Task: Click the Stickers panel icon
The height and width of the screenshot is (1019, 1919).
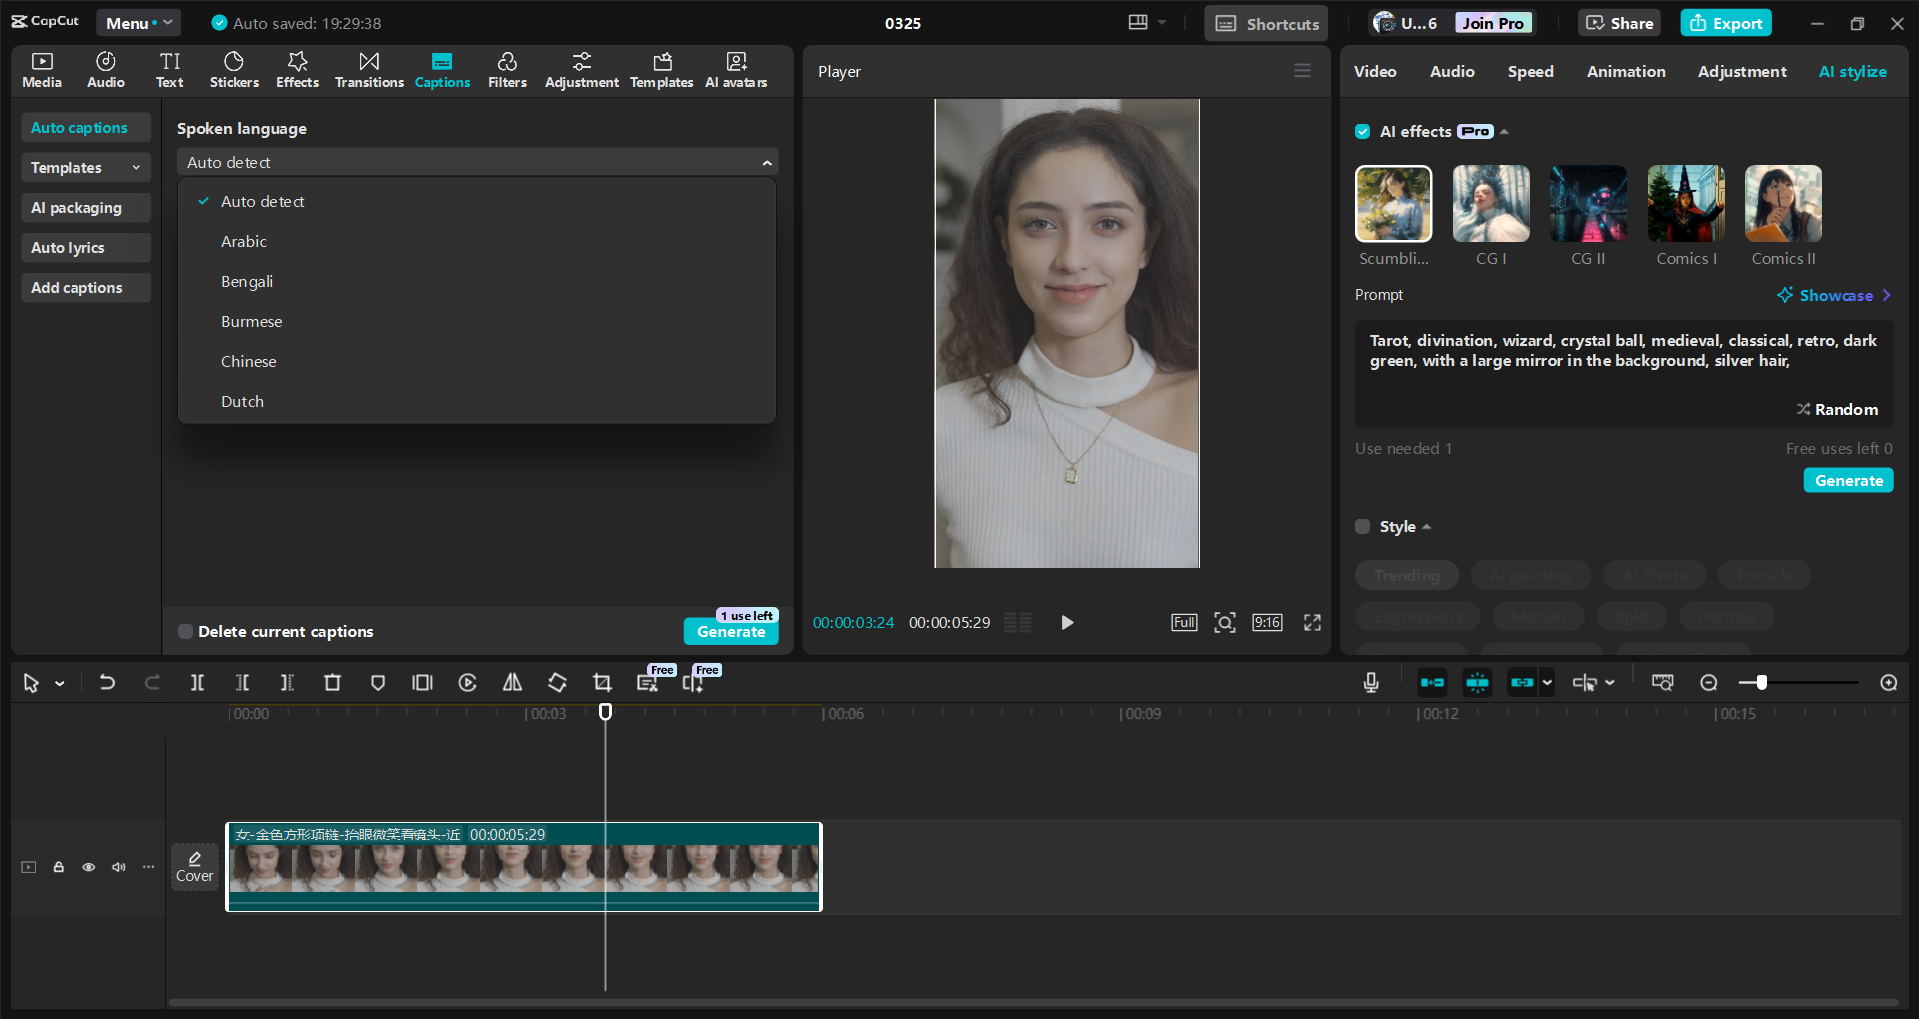Action: (x=234, y=69)
